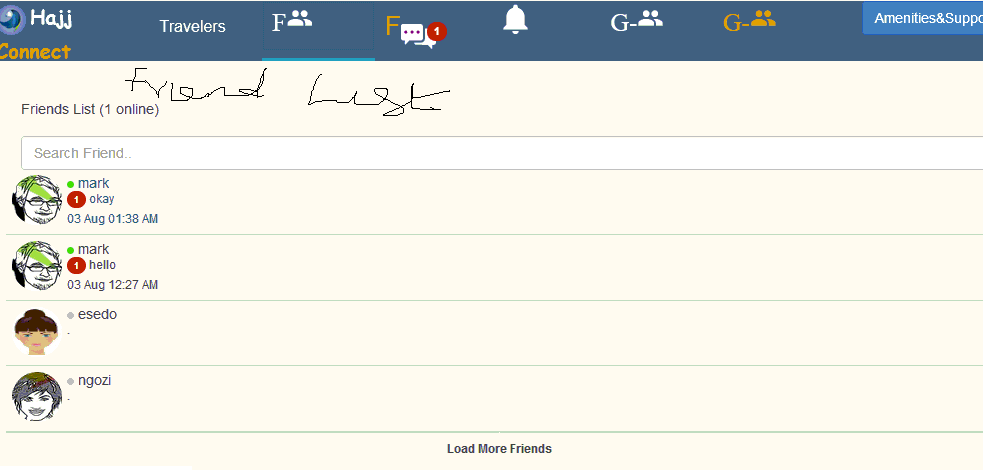The image size is (983, 470).
Task: Click Load More Friends
Action: (499, 449)
